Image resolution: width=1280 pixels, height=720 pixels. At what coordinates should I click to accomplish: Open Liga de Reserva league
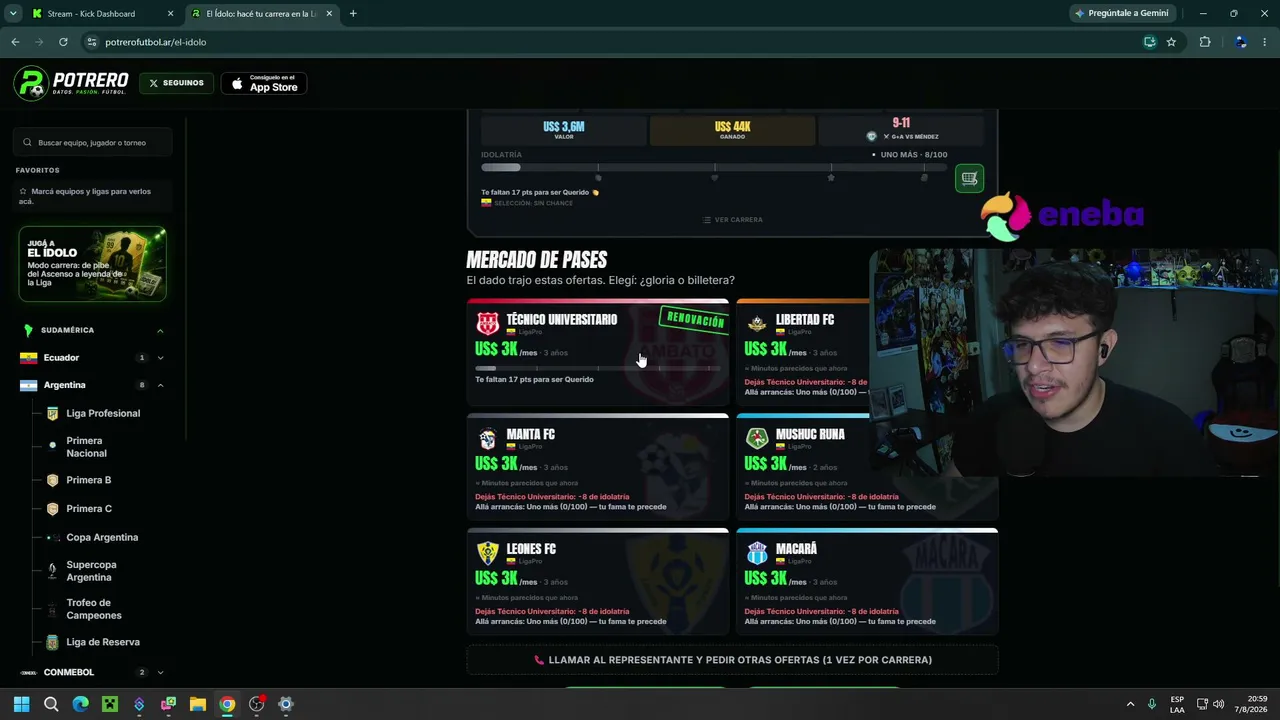click(x=103, y=642)
